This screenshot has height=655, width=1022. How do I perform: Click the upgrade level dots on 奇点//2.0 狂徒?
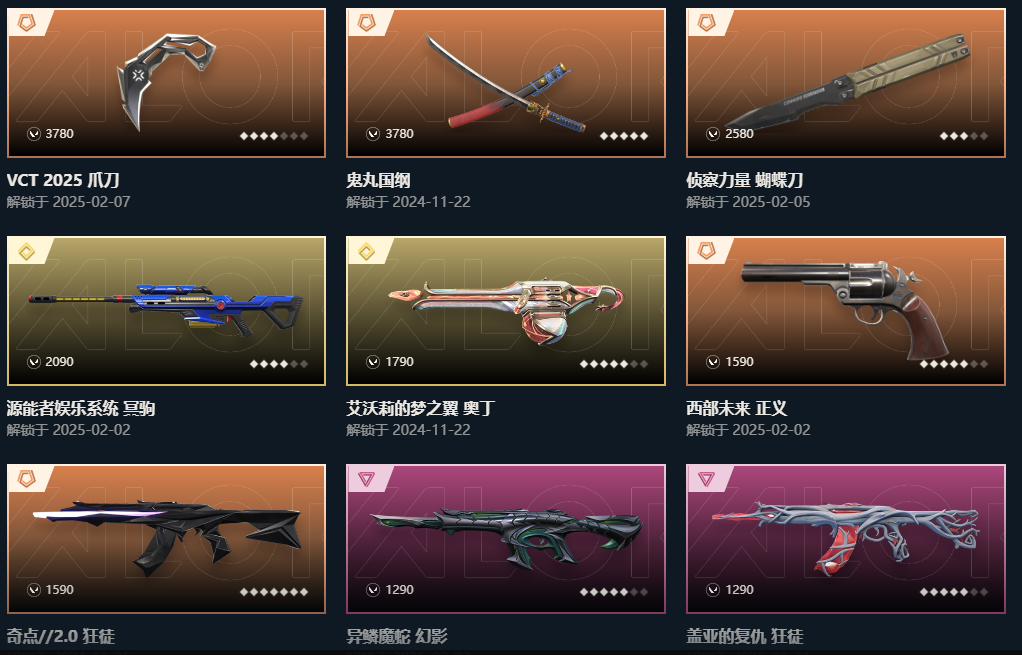pyautogui.click(x=274, y=592)
